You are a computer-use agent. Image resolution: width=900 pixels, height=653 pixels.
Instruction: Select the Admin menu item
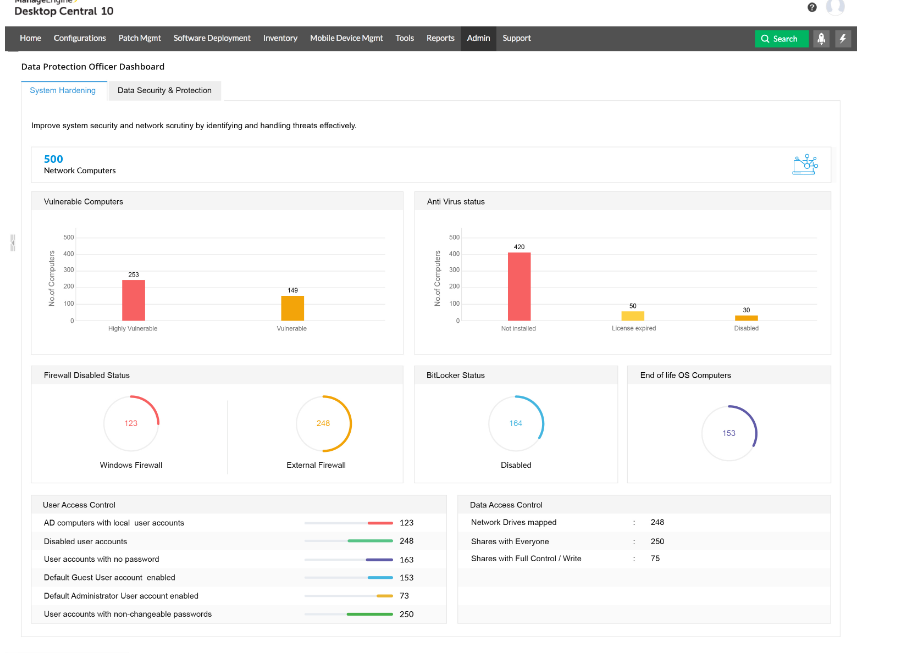pyautogui.click(x=478, y=38)
